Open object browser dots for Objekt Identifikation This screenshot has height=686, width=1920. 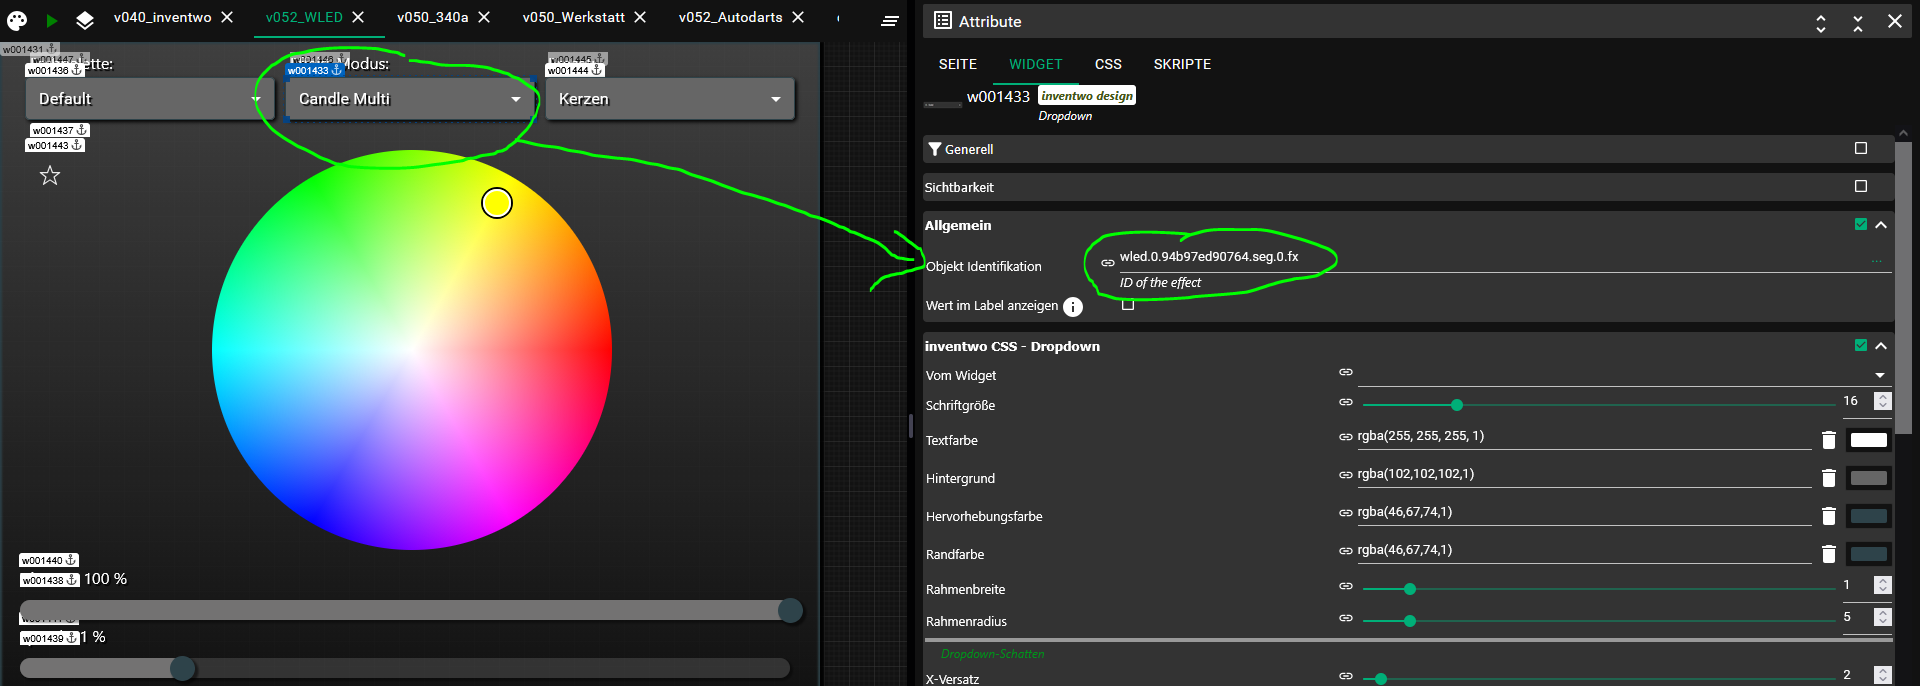point(1877,261)
